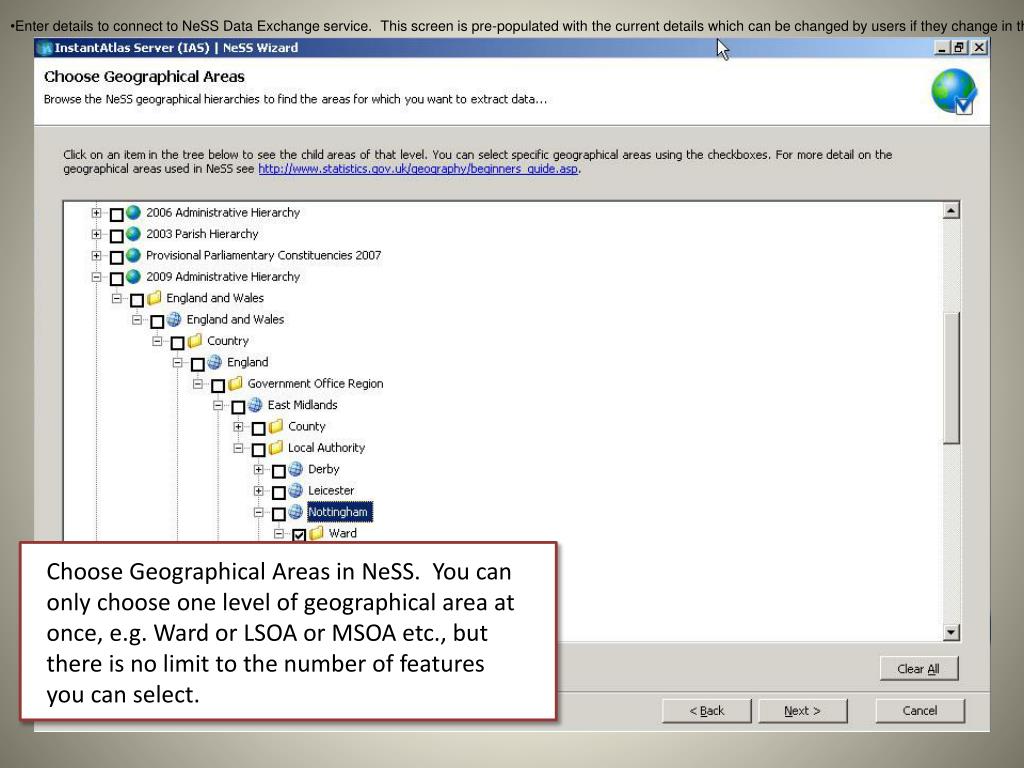The width and height of the screenshot is (1024, 768).
Task: Click globe icon of Nottingham
Action: click(296, 512)
